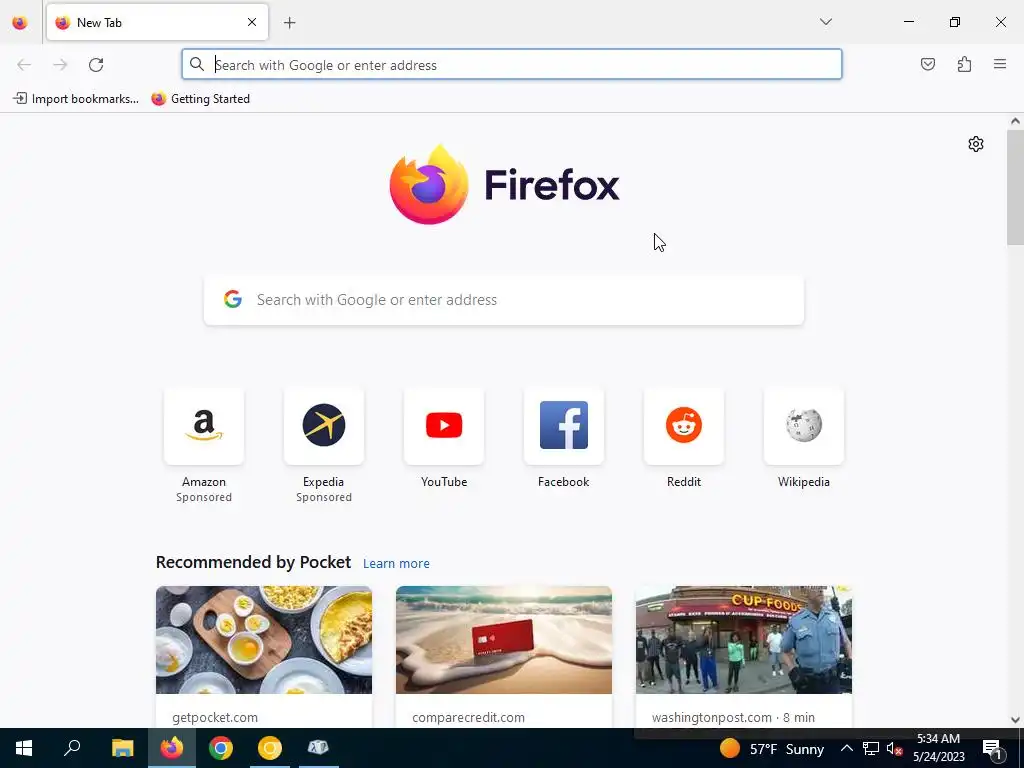Open the rightmost pinned taskbar app icon
The height and width of the screenshot is (768, 1024).
click(x=318, y=748)
